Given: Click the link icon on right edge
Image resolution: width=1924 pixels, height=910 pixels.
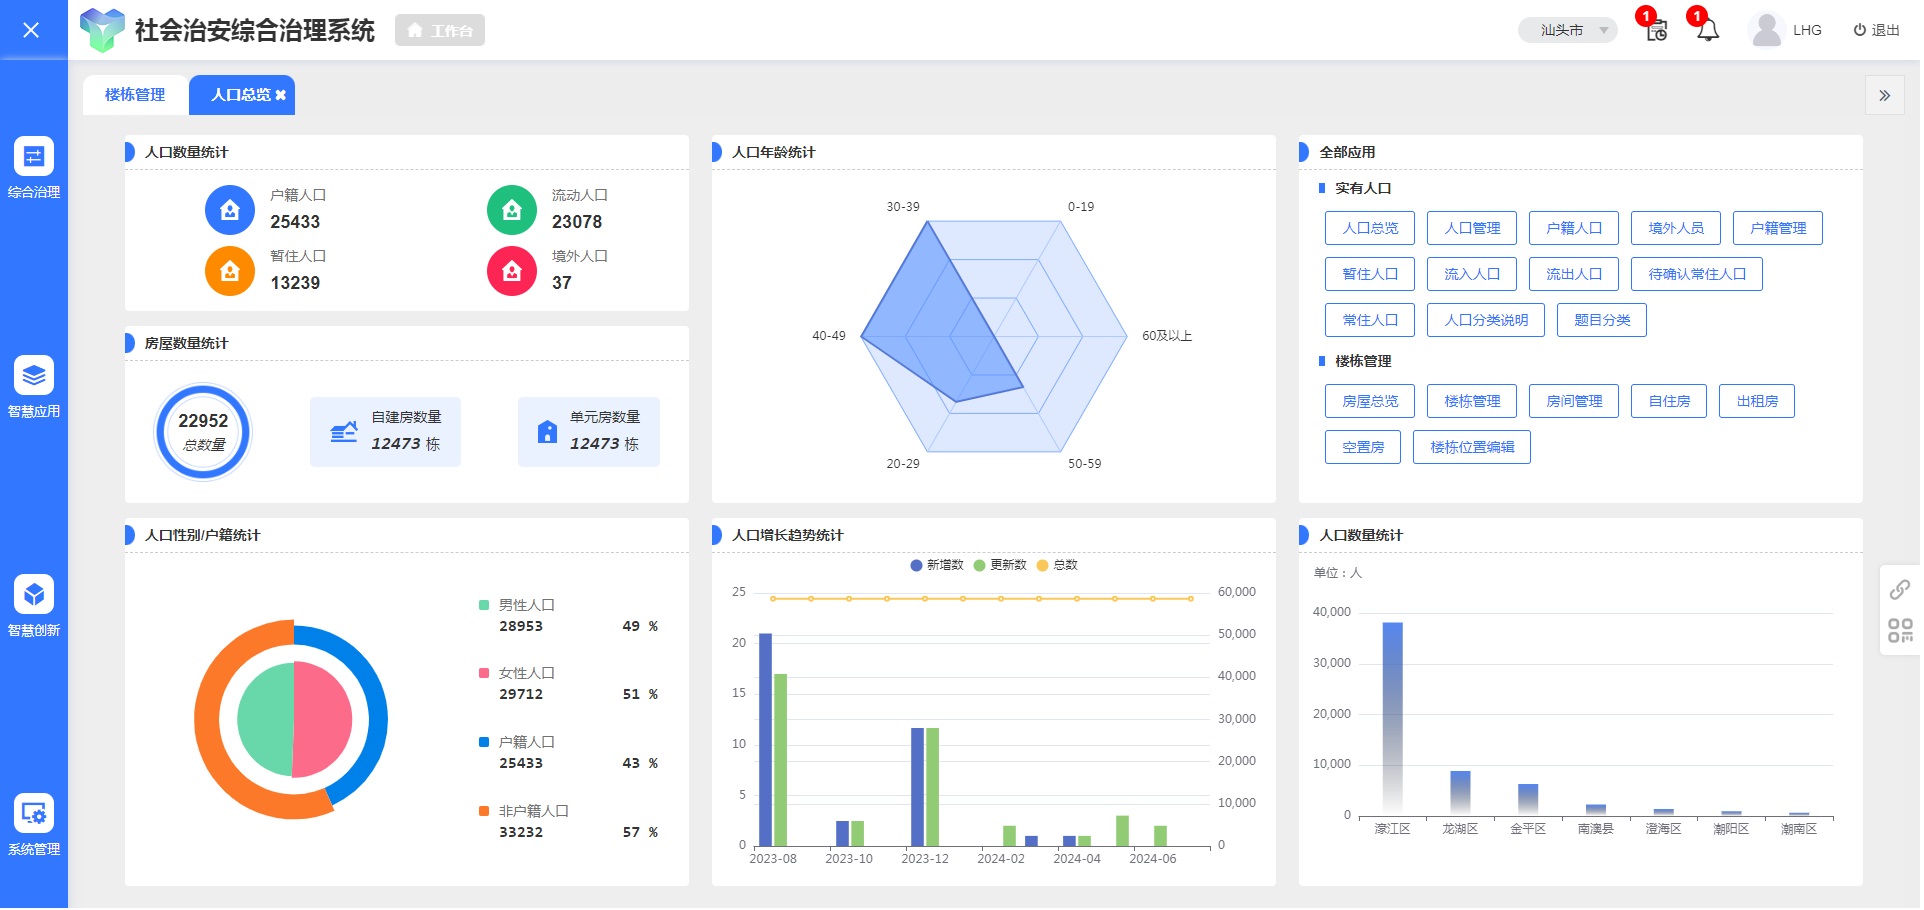Looking at the screenshot, I should click(1900, 590).
